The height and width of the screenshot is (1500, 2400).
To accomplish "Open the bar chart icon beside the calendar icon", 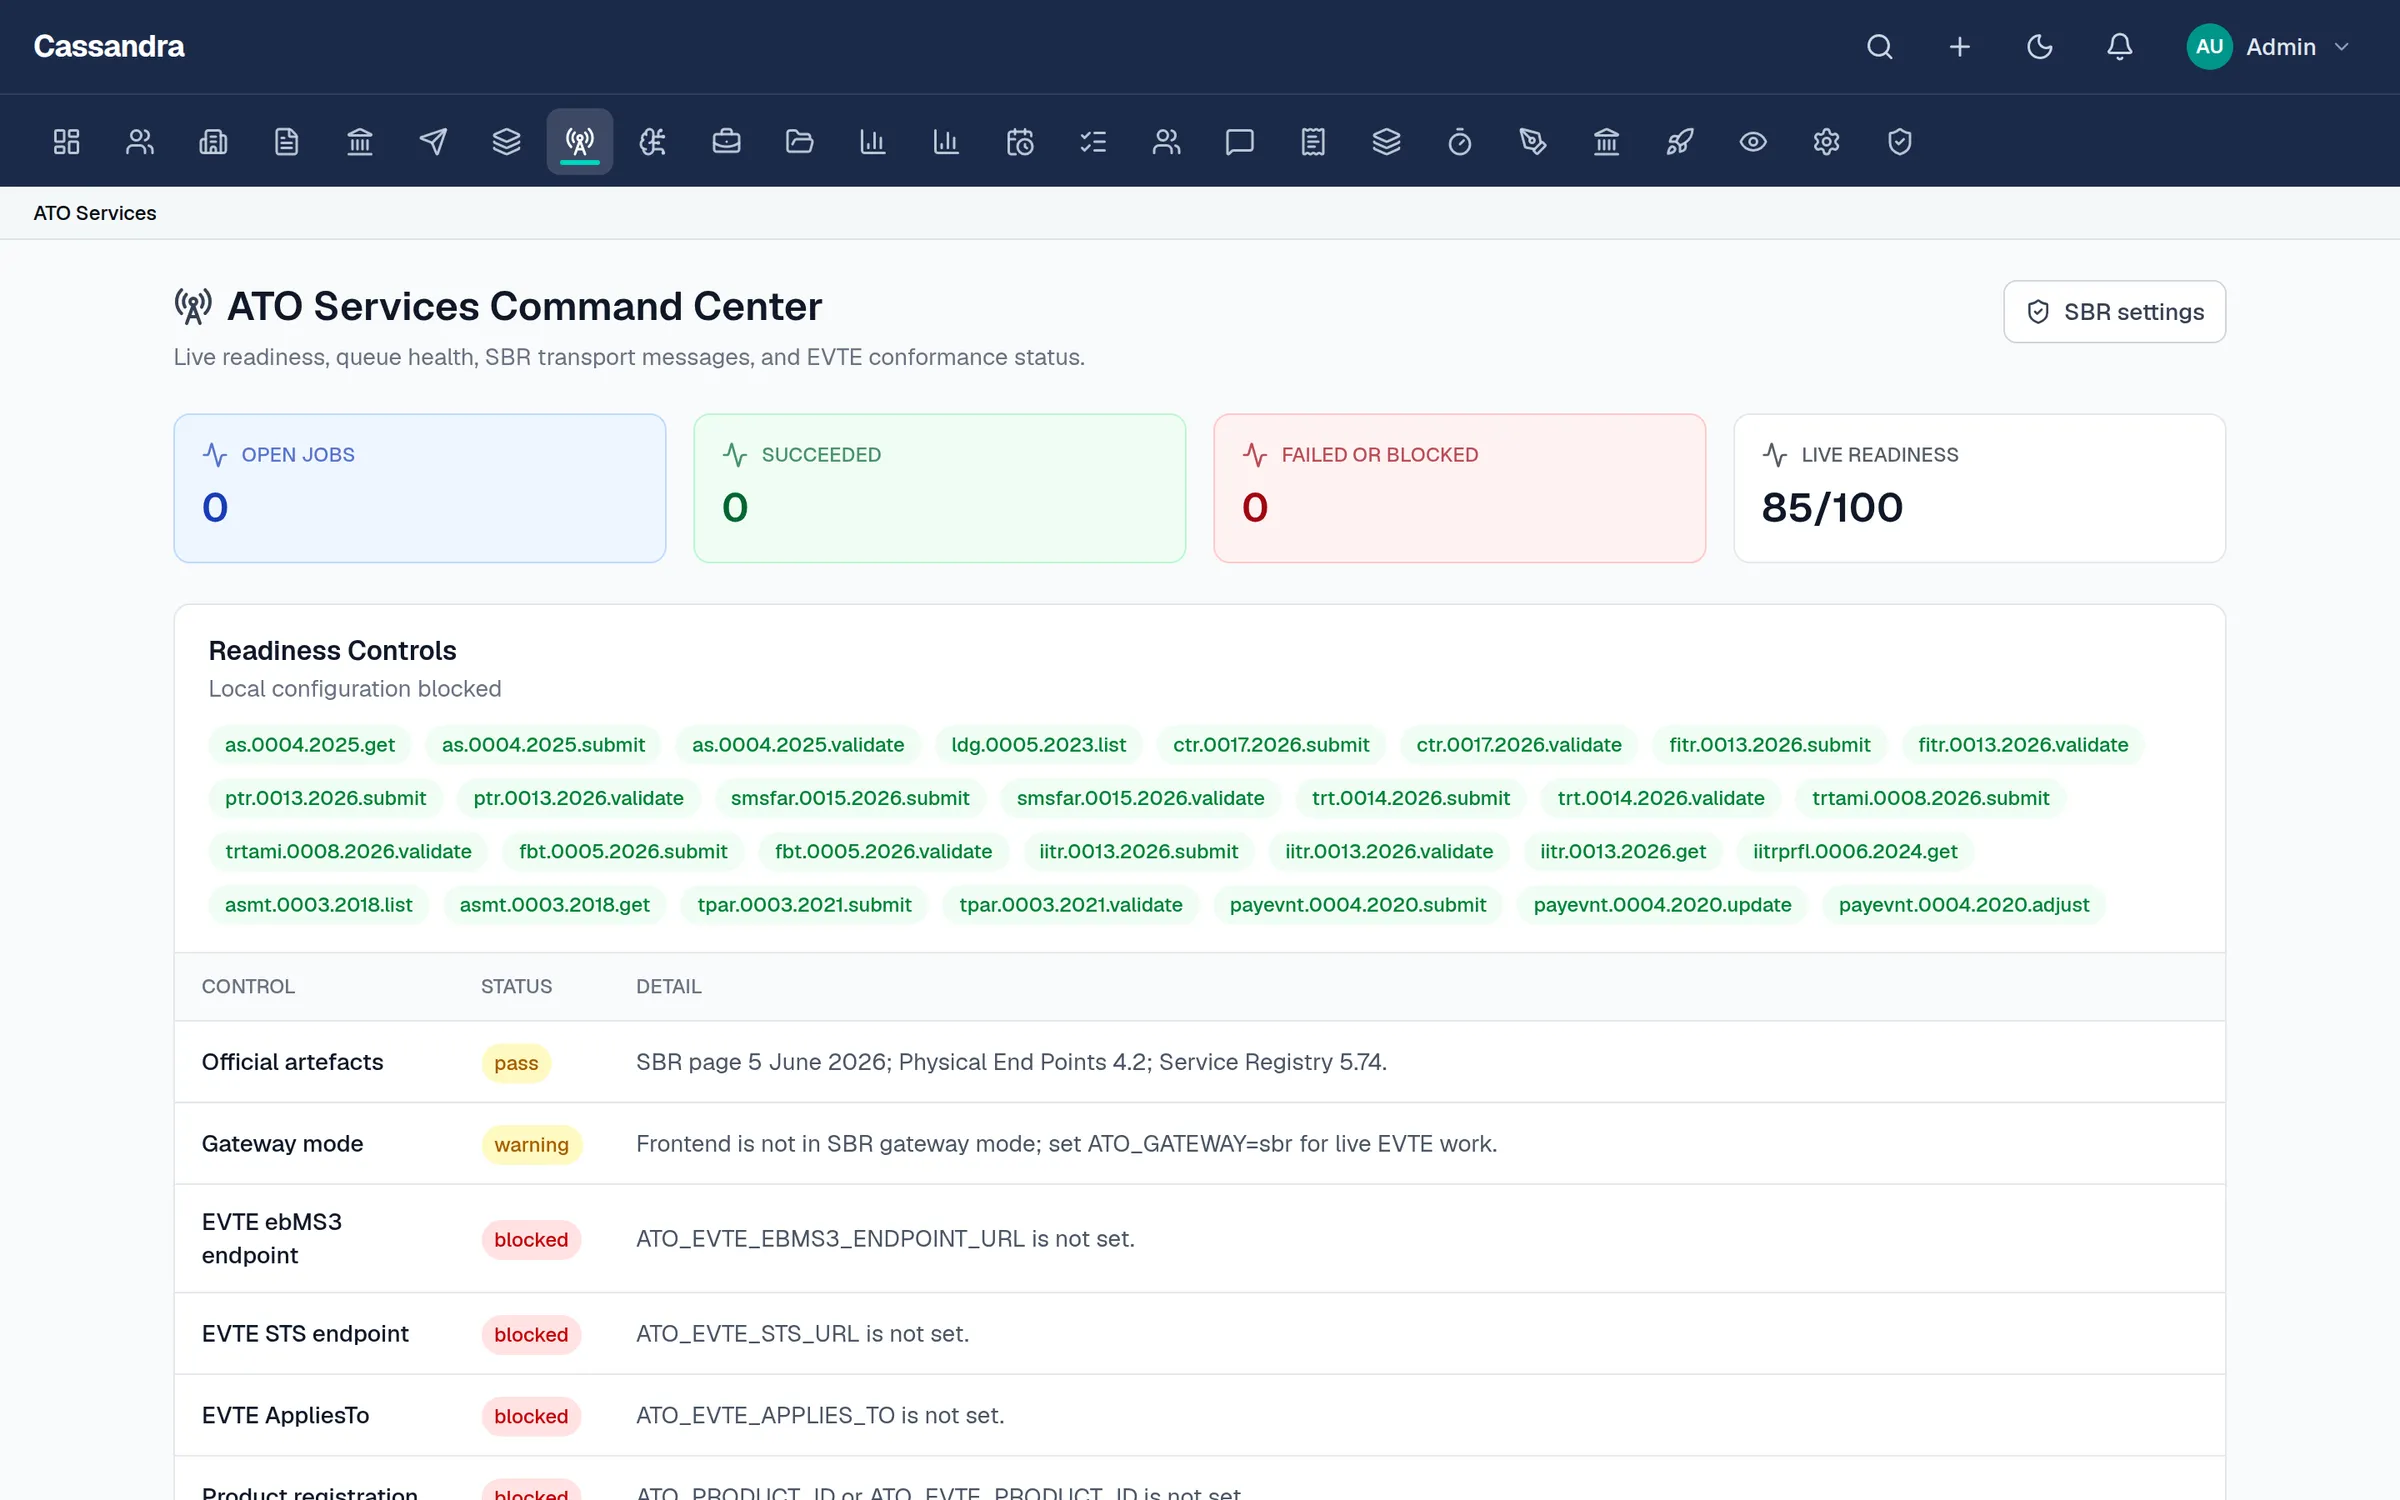I will [x=946, y=142].
